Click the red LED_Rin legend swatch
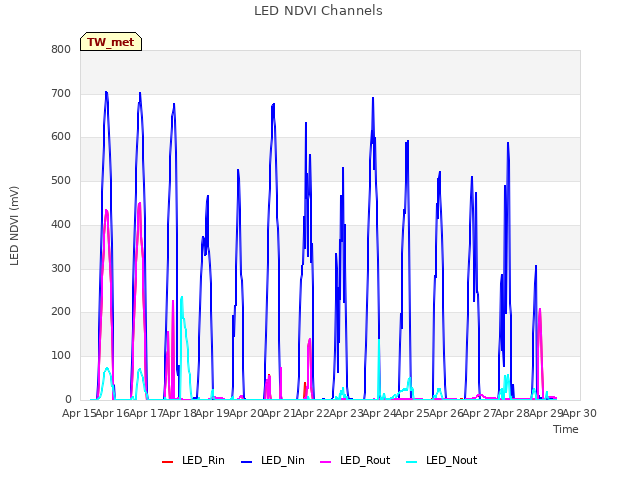 [167, 462]
